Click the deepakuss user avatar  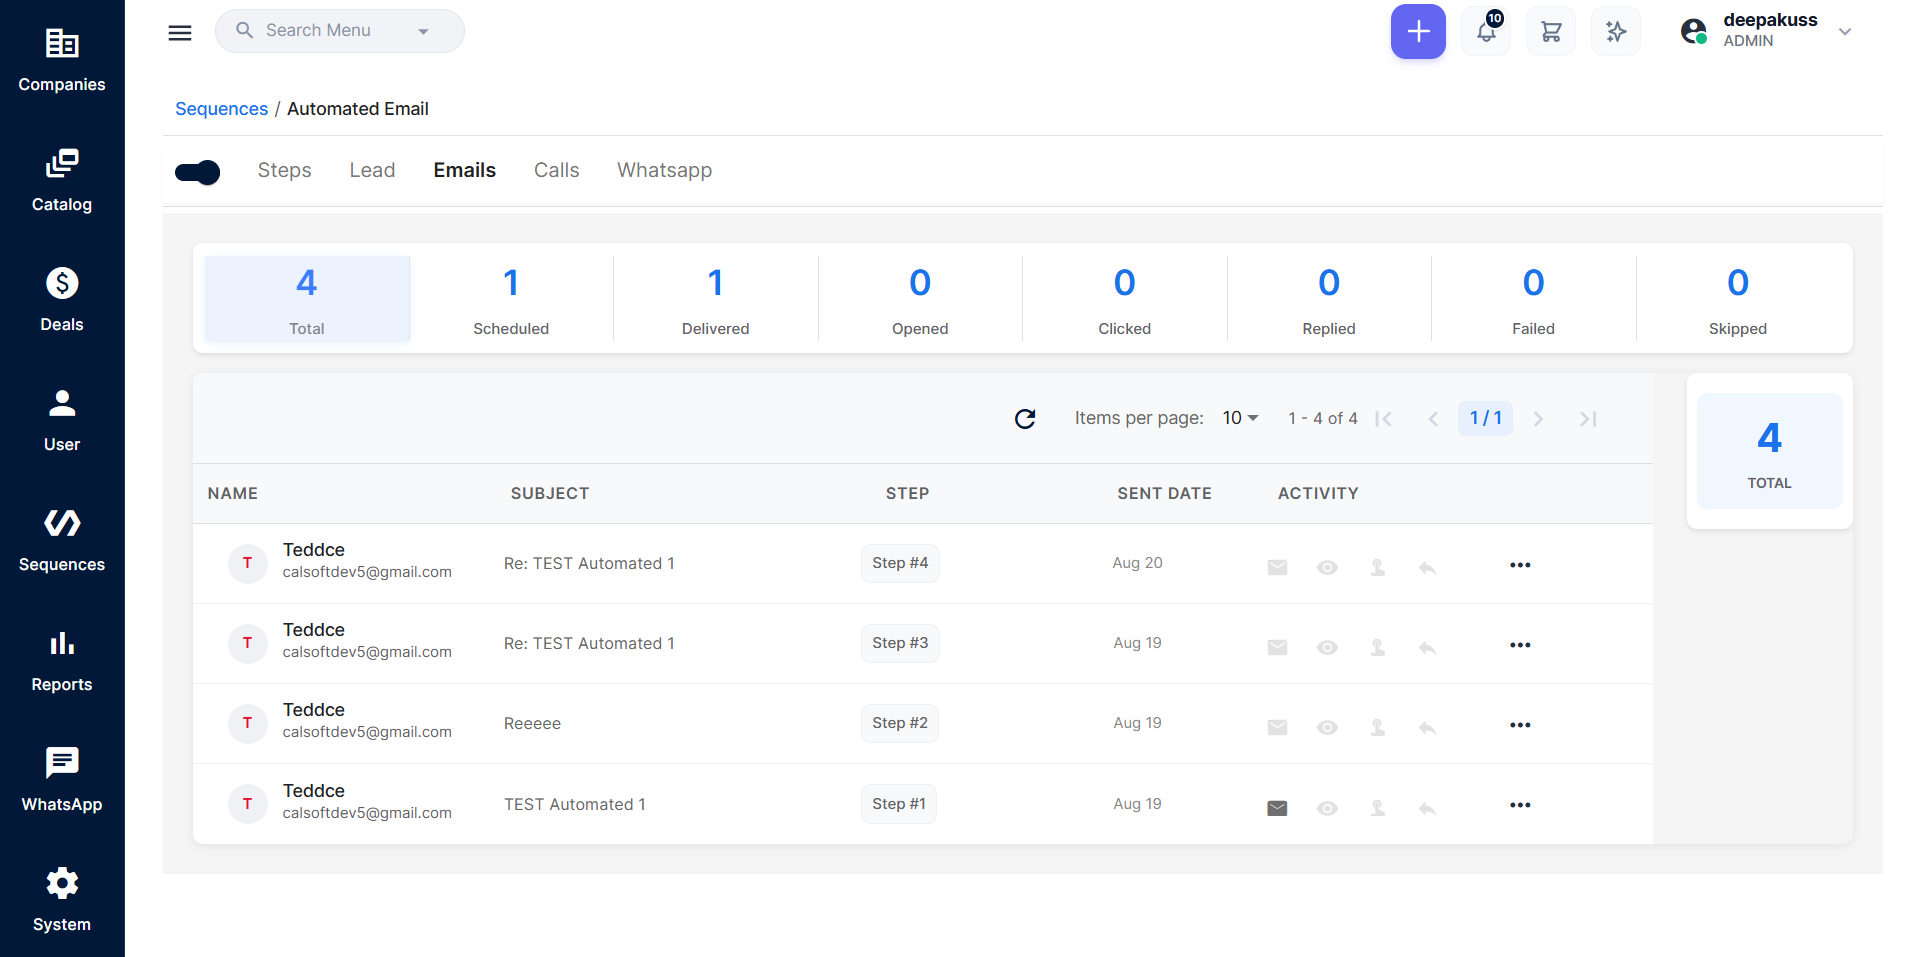(x=1694, y=32)
